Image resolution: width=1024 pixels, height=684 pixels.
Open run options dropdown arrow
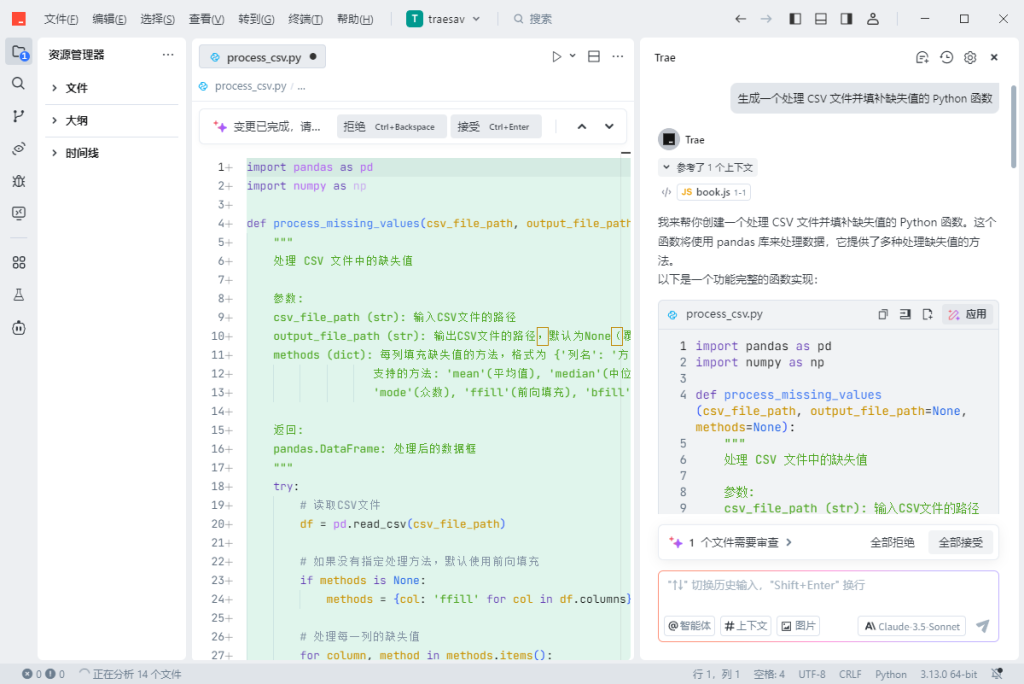pos(573,56)
